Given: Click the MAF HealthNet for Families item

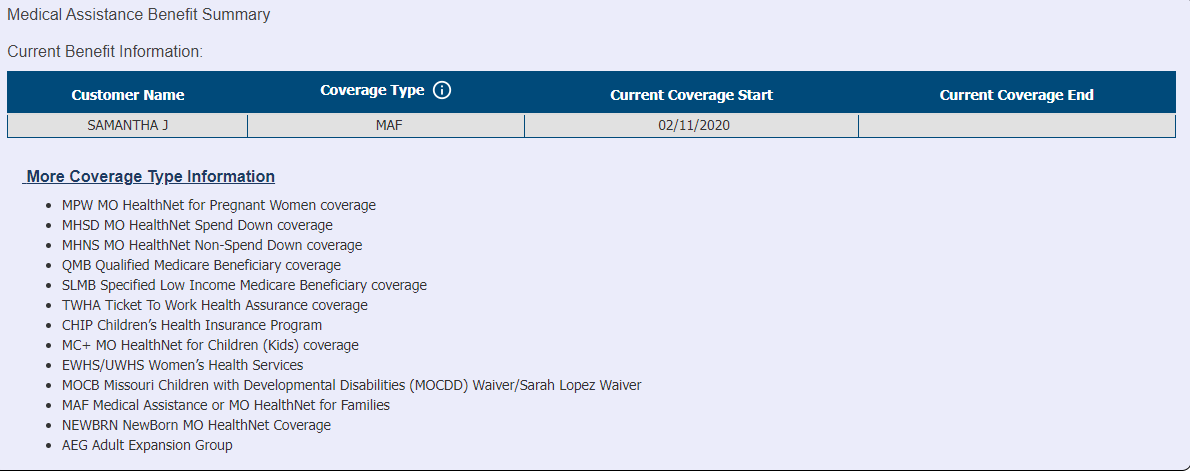Looking at the screenshot, I should click(x=226, y=405).
